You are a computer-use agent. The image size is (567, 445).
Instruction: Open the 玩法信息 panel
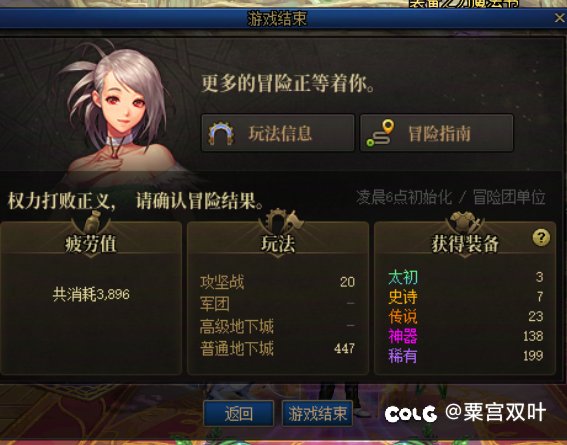coord(278,133)
